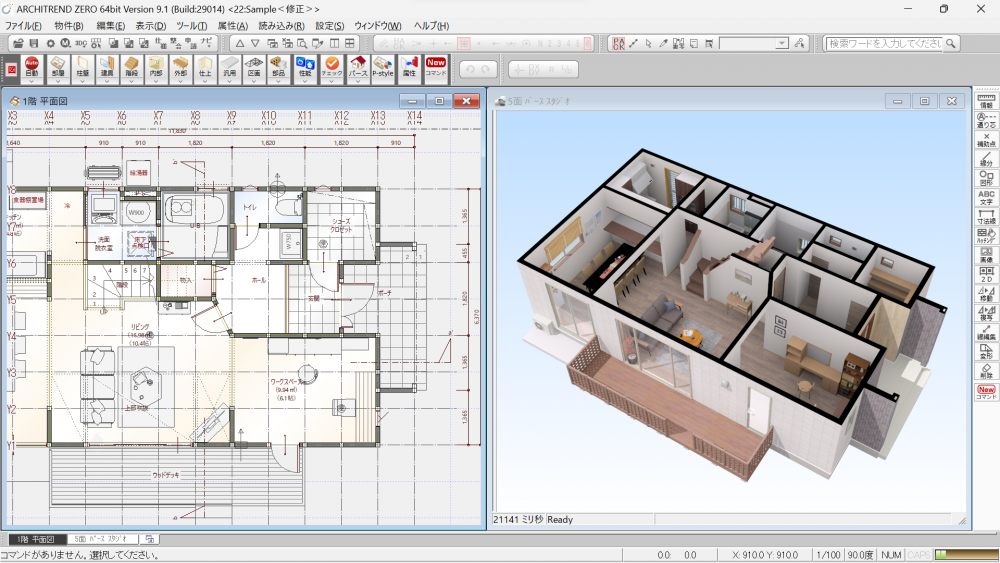Switch to the 1階 平面図 tab
The image size is (1000, 563).
click(36, 540)
